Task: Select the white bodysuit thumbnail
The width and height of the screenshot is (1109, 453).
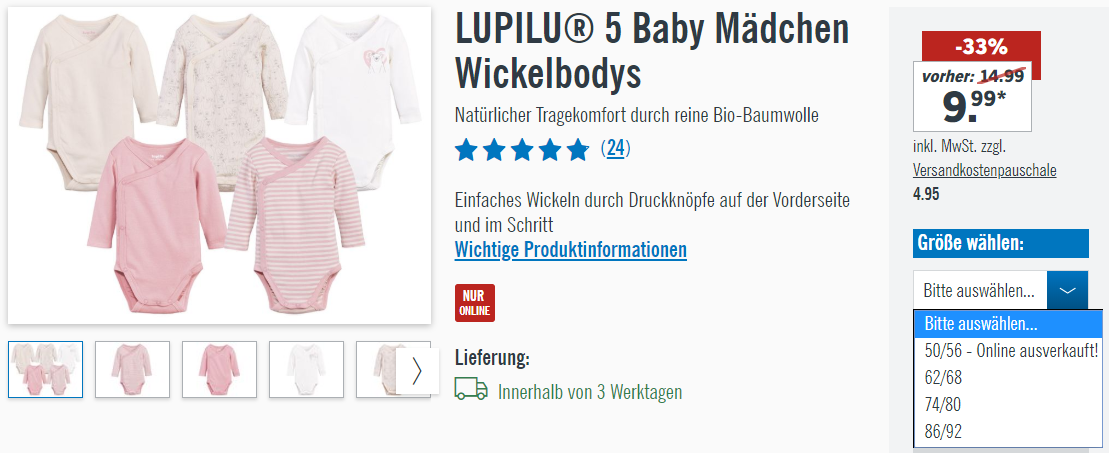Action: [x=306, y=369]
